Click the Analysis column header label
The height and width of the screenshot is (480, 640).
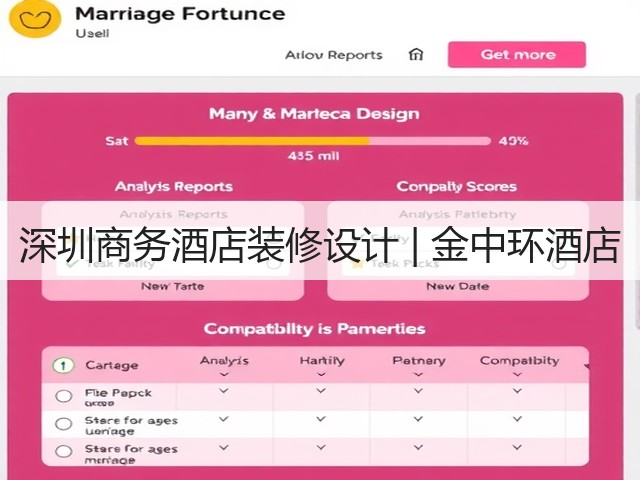click(x=224, y=361)
